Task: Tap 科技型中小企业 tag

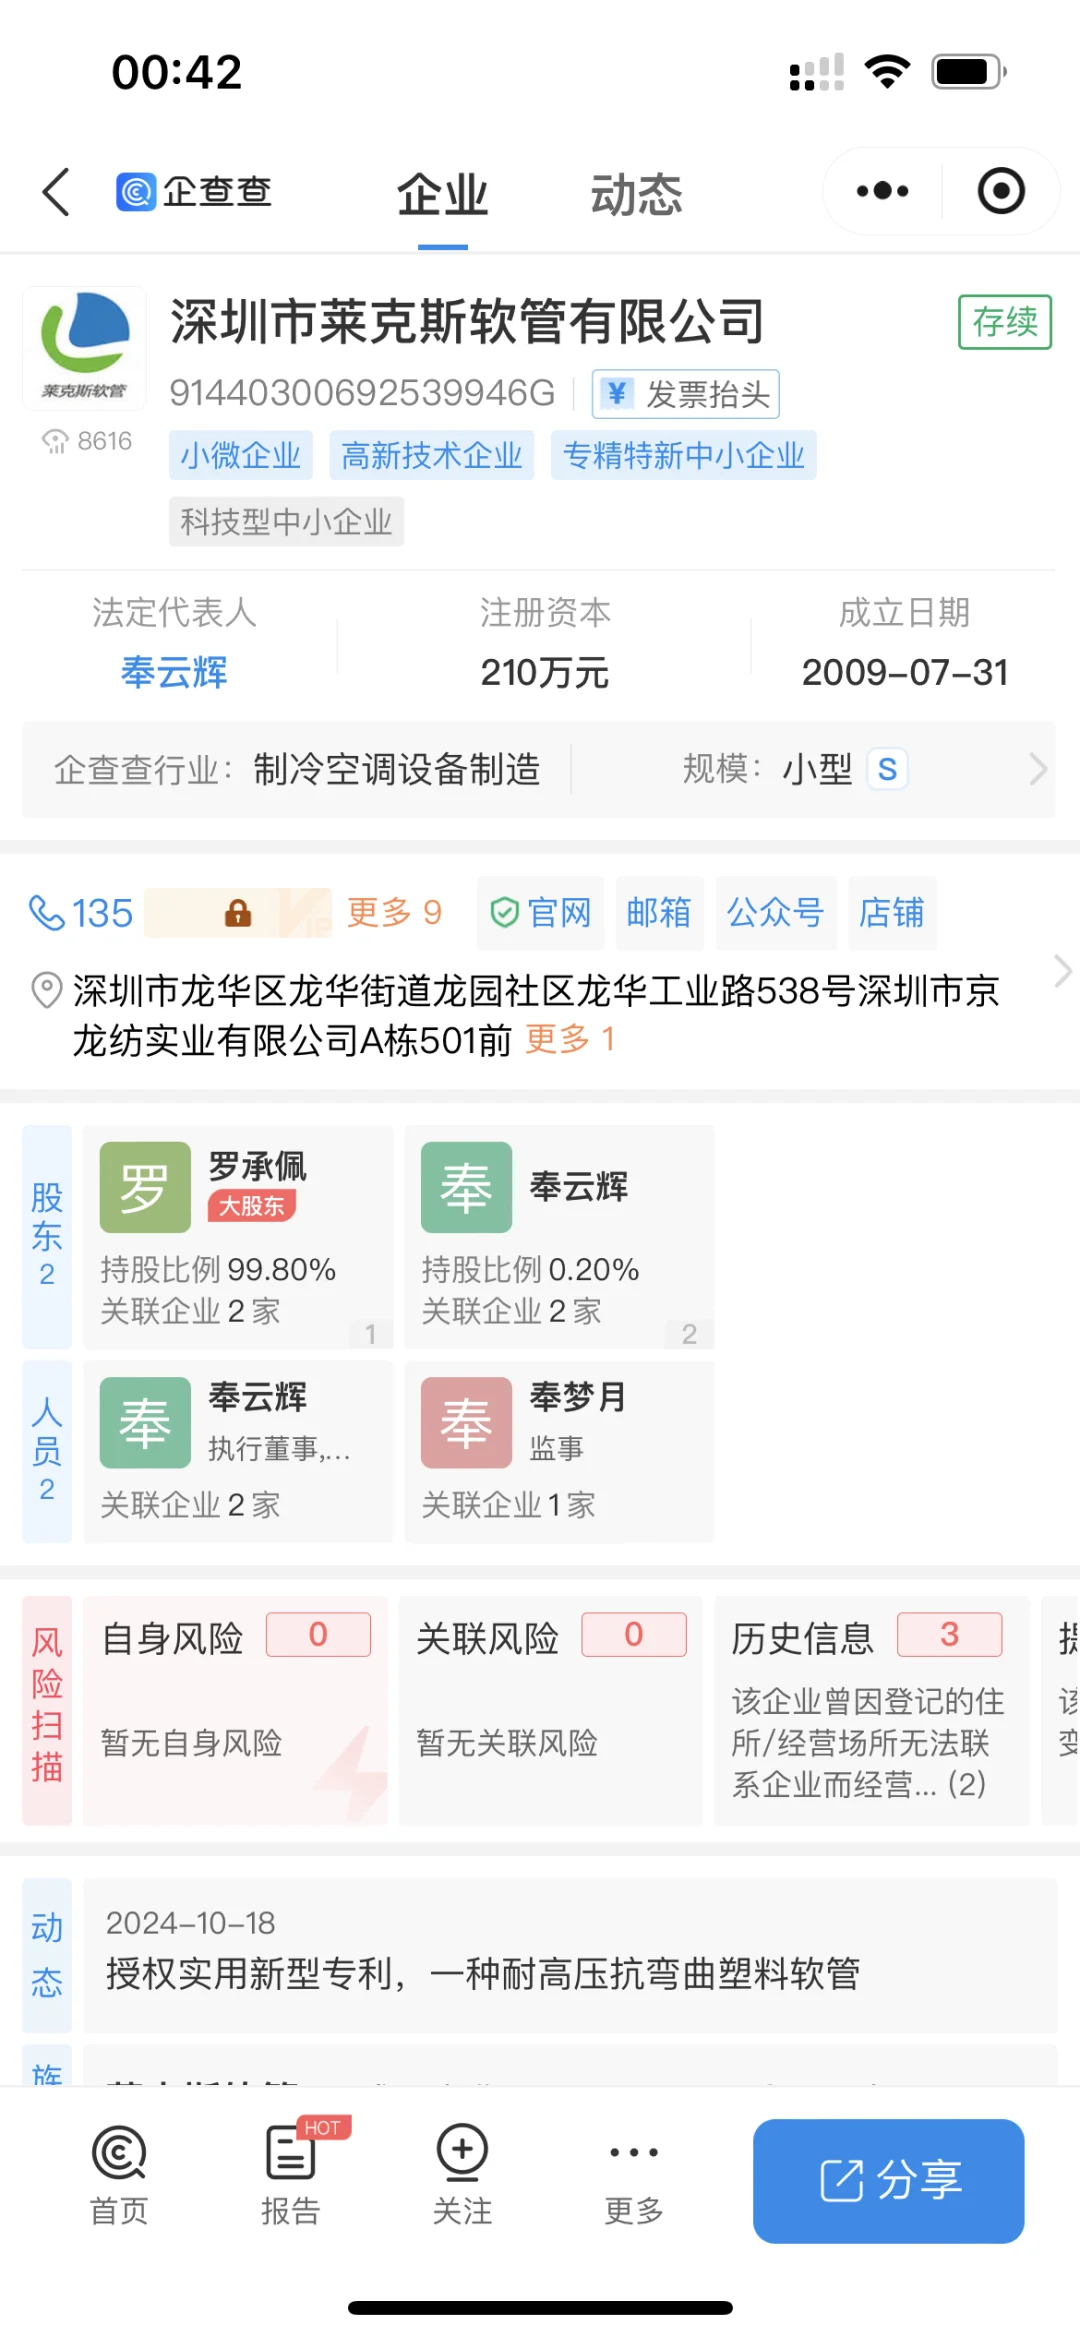Action: tap(286, 521)
